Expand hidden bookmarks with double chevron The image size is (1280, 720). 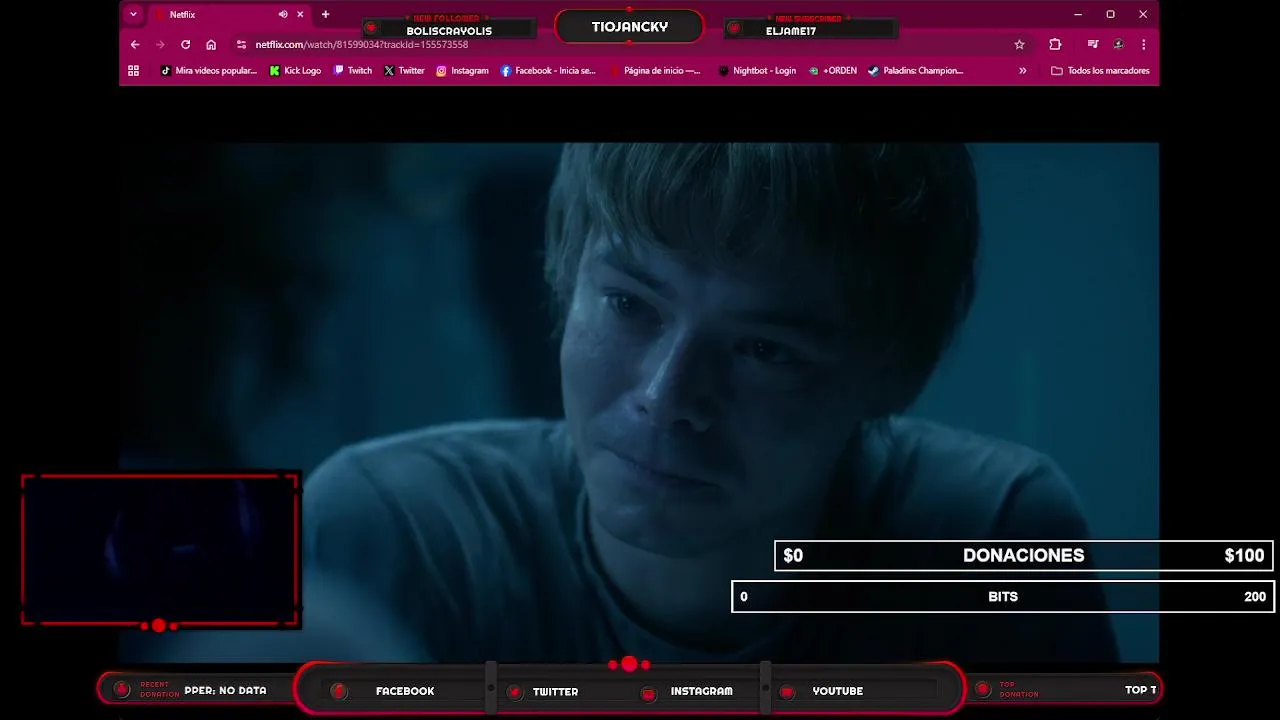(x=1022, y=70)
